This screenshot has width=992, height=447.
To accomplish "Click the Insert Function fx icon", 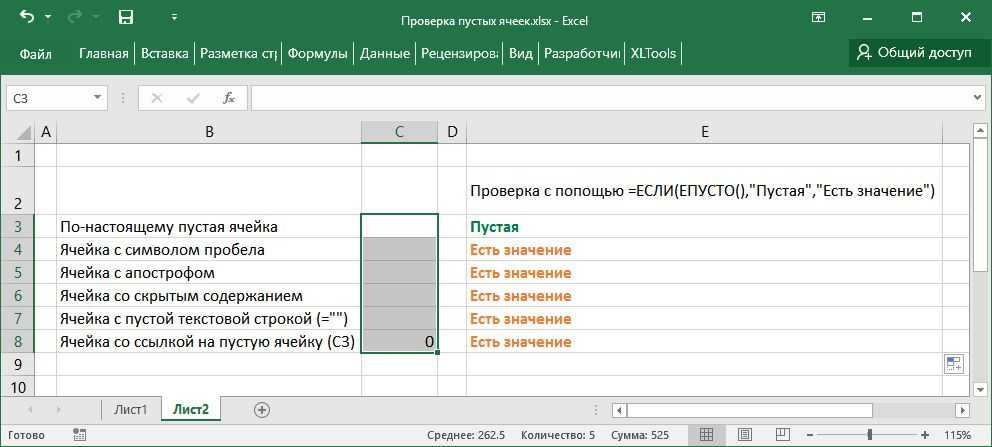I will tap(229, 98).
